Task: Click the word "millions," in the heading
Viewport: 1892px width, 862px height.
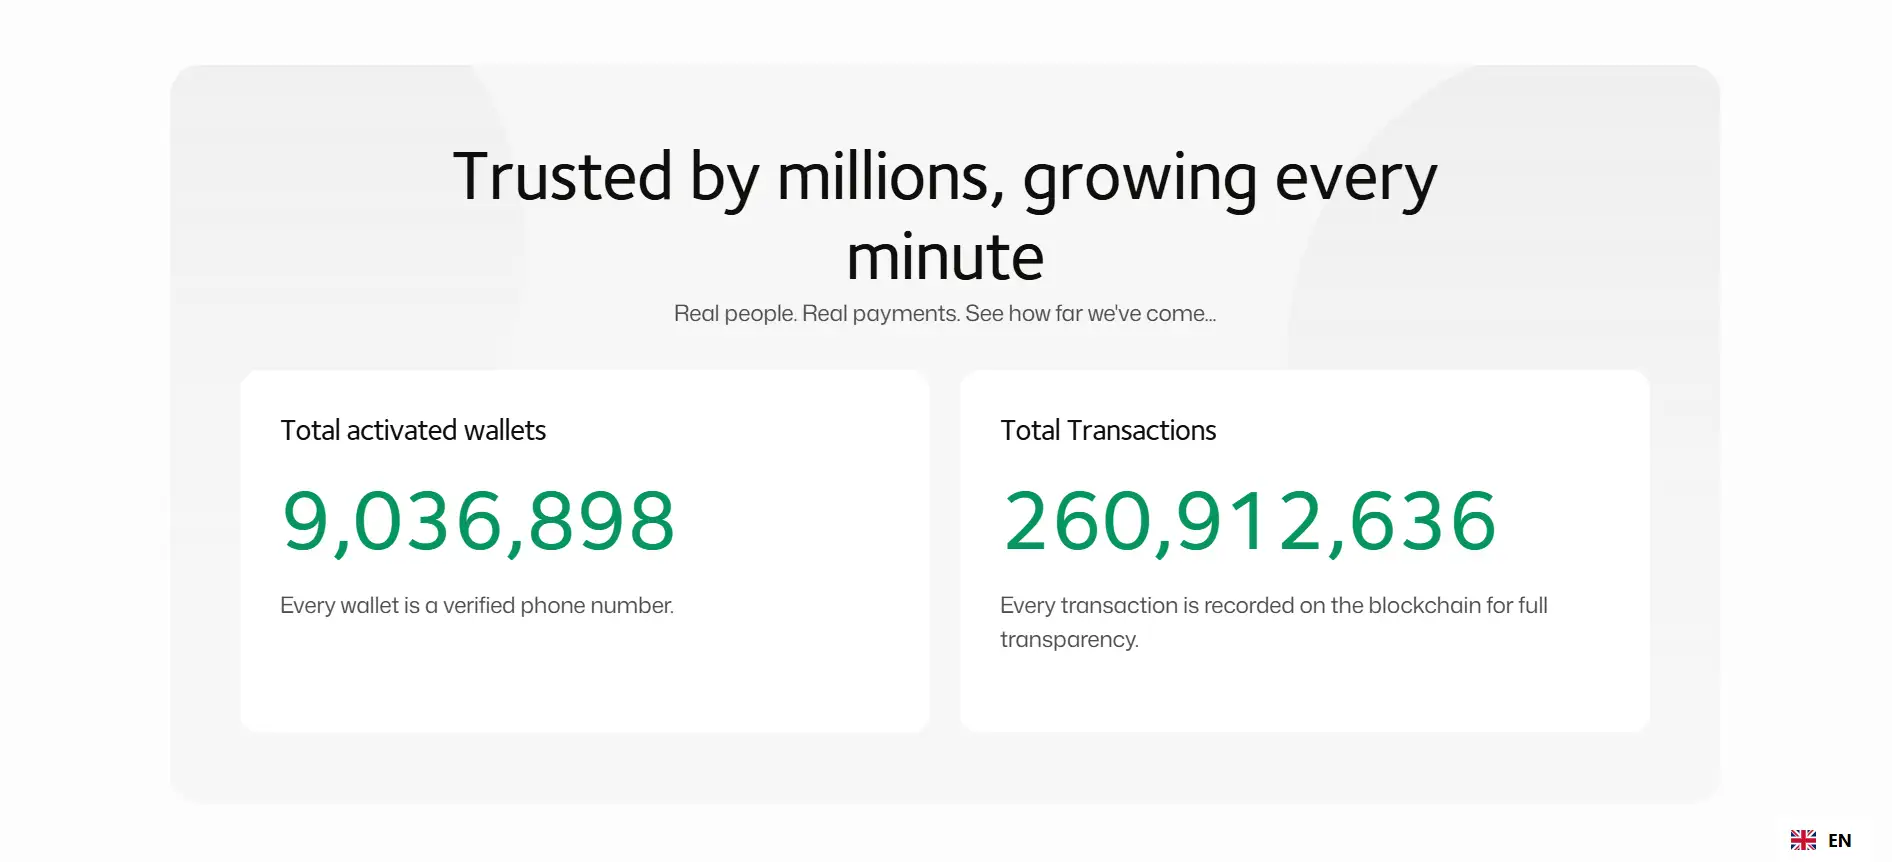Action: click(x=890, y=178)
